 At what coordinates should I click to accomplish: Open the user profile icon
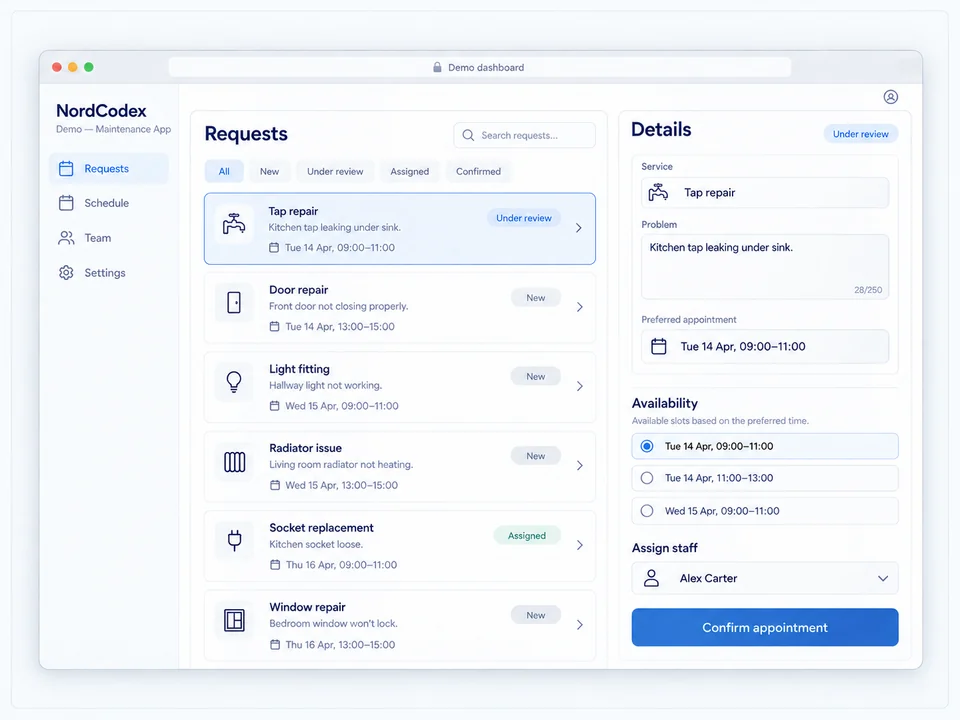tap(890, 97)
